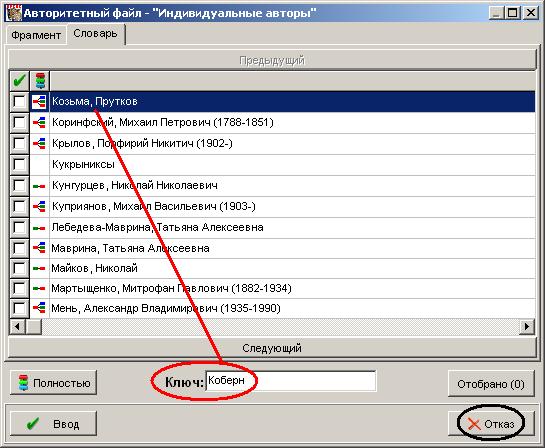This screenshot has width=545, height=448.
Task: Cancel using the Отказ button
Action: tap(491, 424)
